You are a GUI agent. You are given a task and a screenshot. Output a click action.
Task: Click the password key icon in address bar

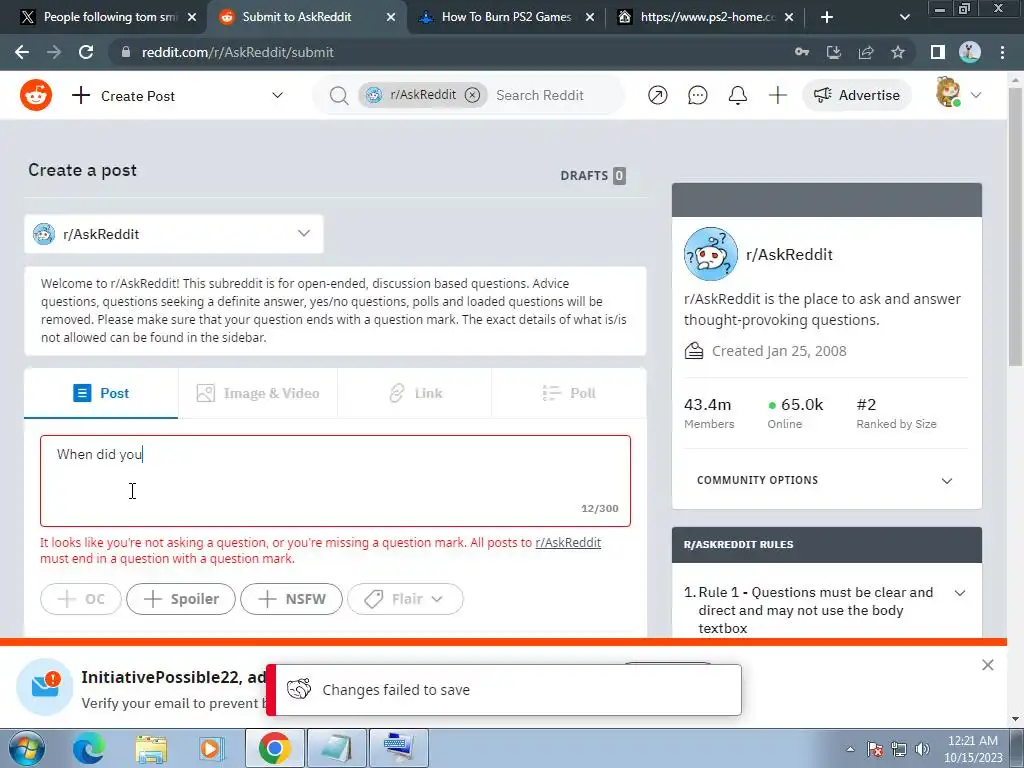(802, 52)
